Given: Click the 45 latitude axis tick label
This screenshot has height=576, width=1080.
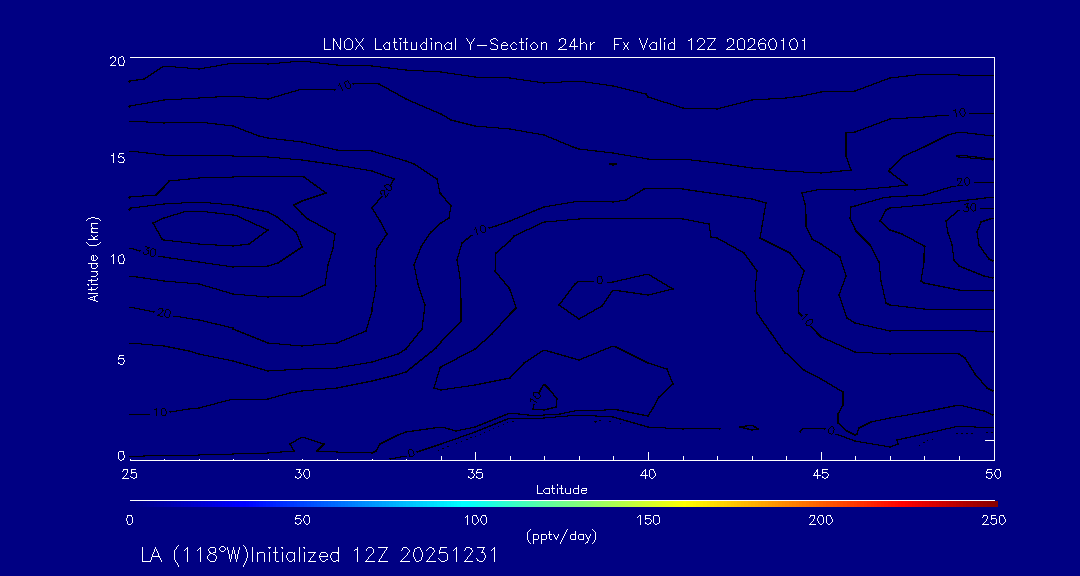Looking at the screenshot, I should click(821, 473).
